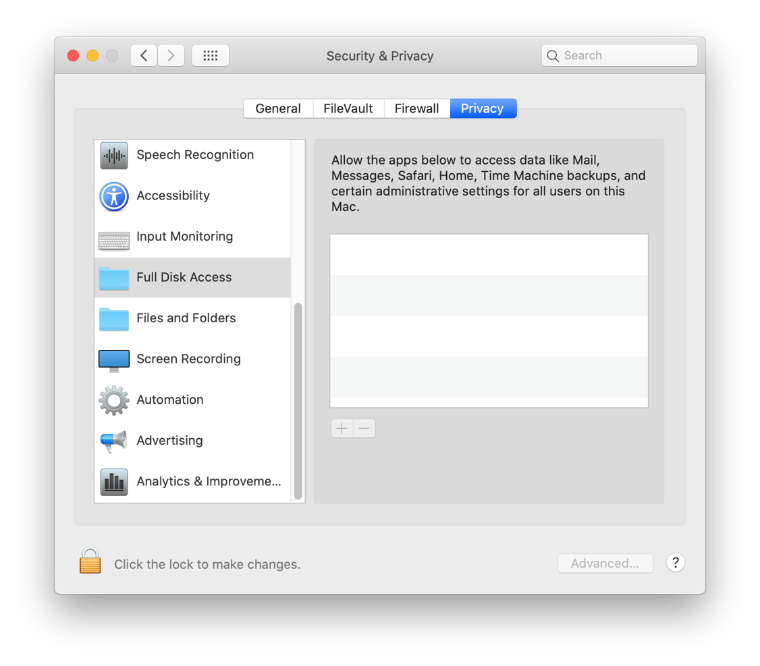Switch to the General tab
This screenshot has height=666, width=760.
278,108
